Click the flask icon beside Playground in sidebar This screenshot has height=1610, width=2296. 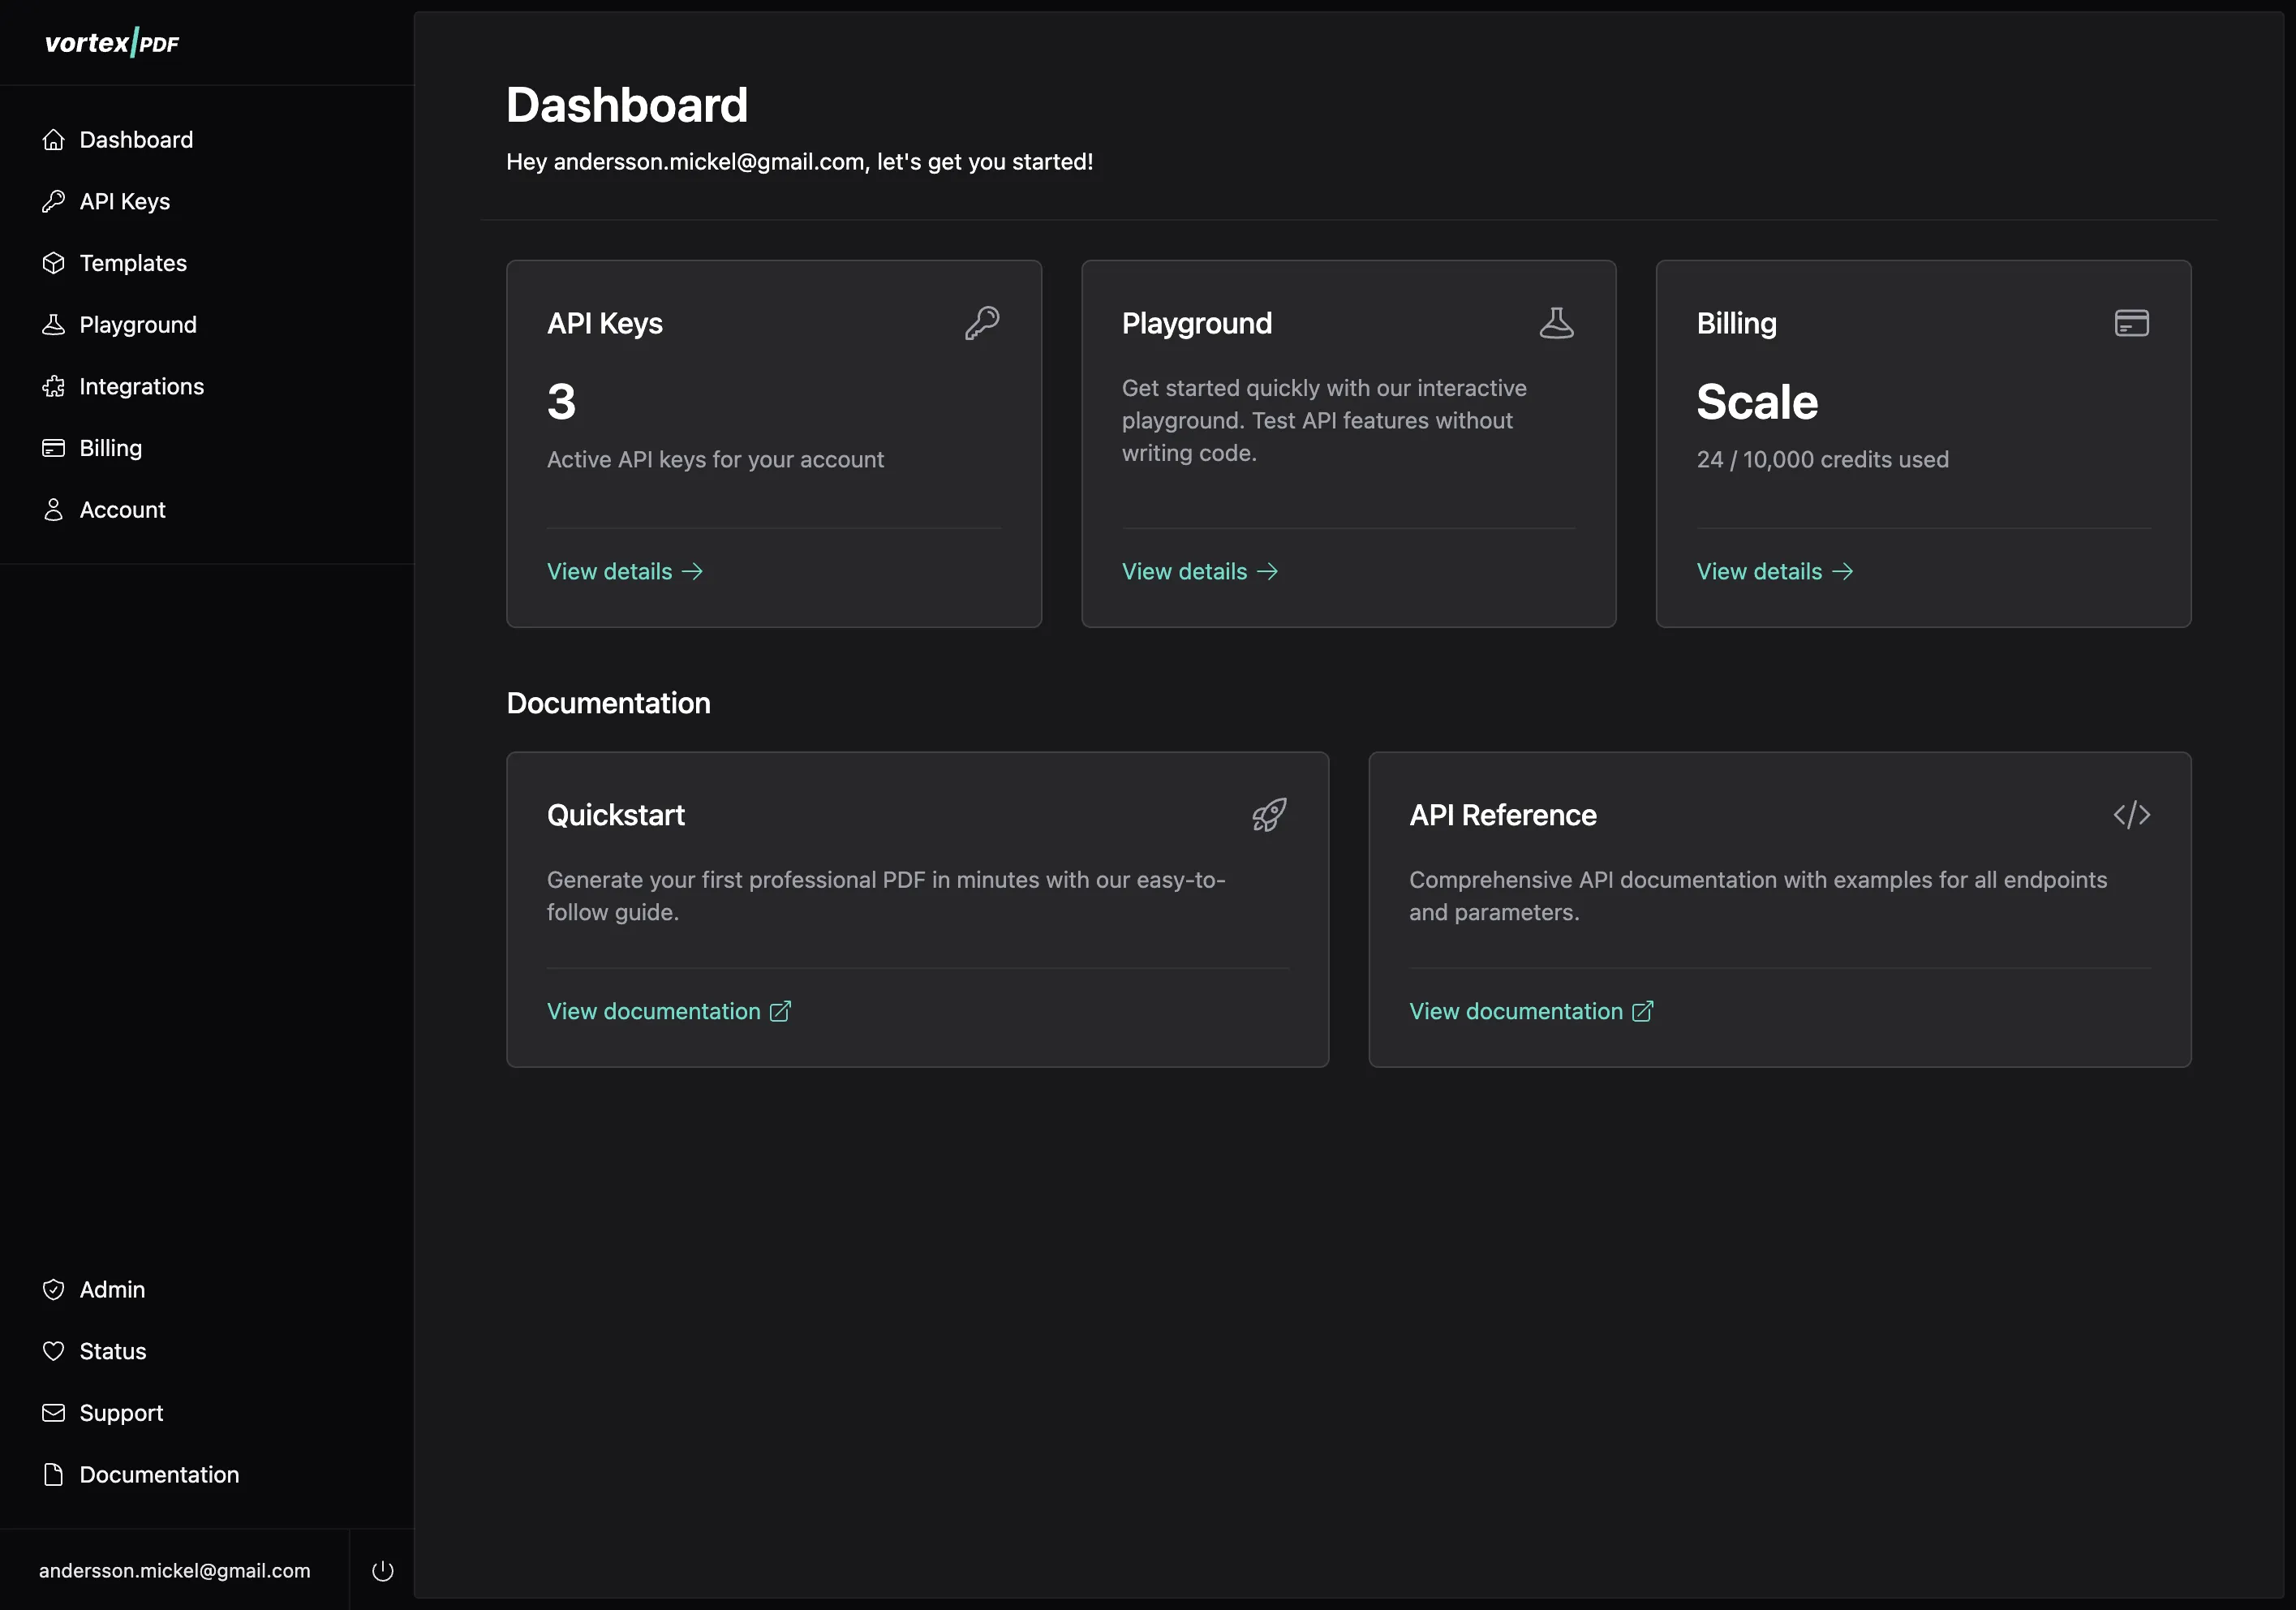tap(54, 325)
